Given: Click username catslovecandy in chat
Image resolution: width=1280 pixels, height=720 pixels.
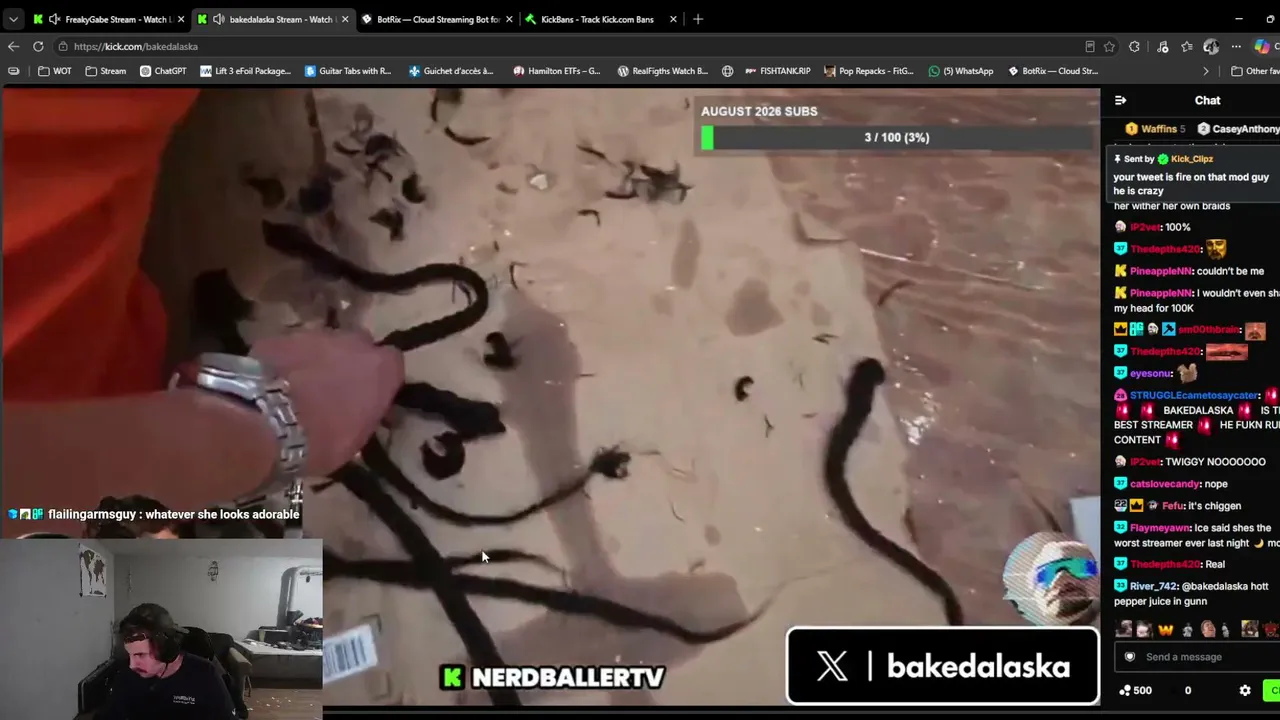Looking at the screenshot, I should pos(1164,484).
